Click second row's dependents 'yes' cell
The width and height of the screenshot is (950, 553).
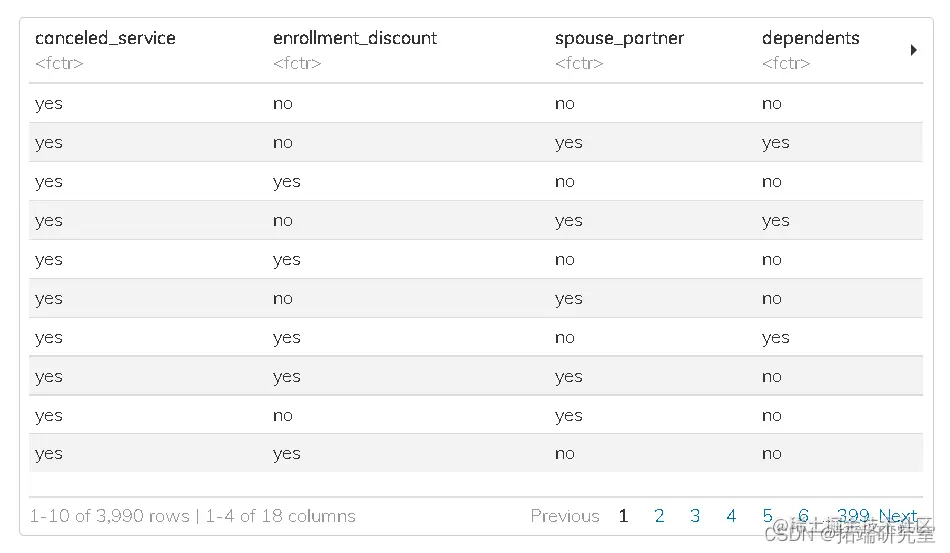(x=775, y=143)
